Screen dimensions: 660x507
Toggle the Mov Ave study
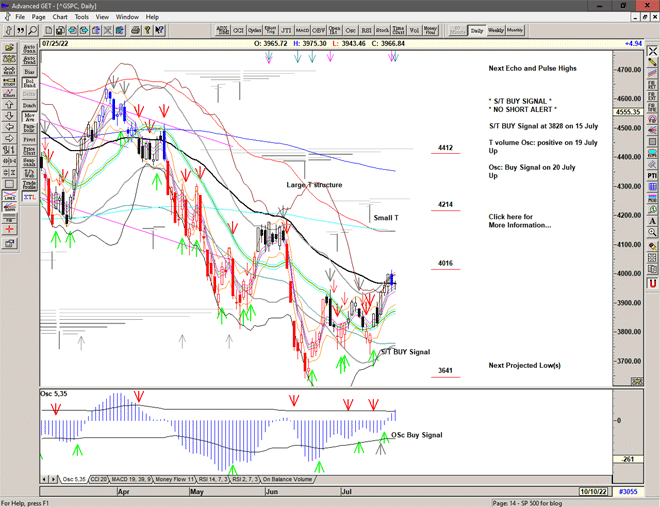pyautogui.click(x=29, y=117)
